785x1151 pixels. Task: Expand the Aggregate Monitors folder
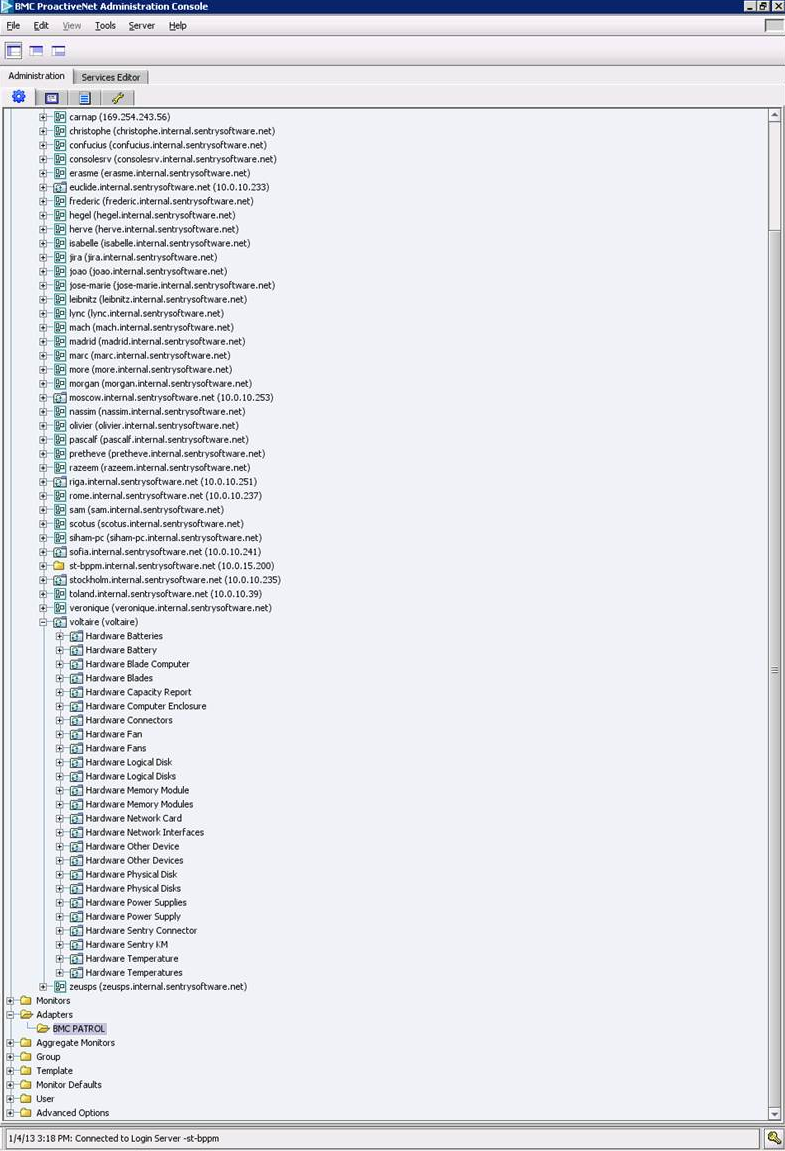pos(10,1042)
